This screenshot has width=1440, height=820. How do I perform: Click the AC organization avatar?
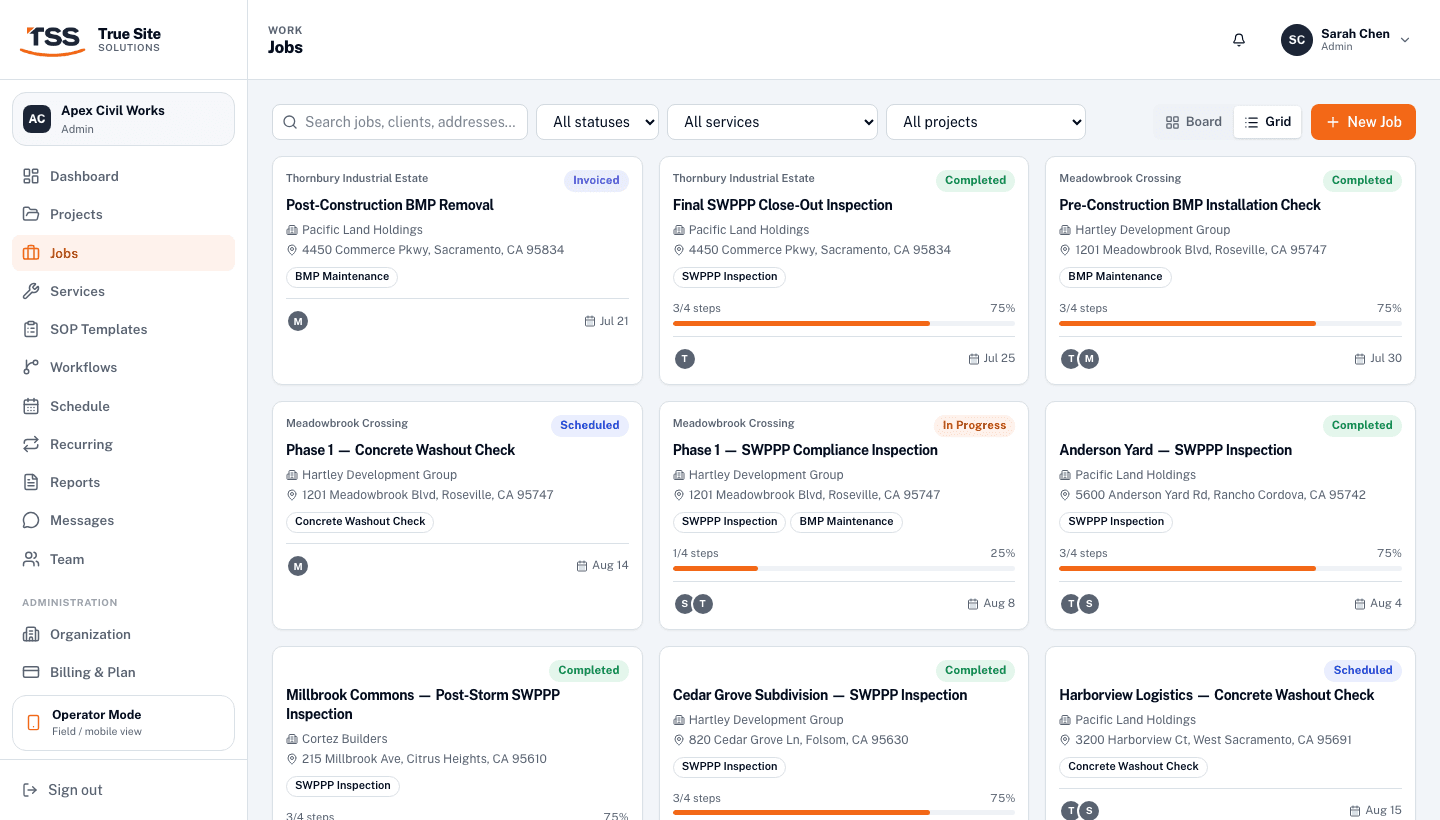(x=37, y=119)
